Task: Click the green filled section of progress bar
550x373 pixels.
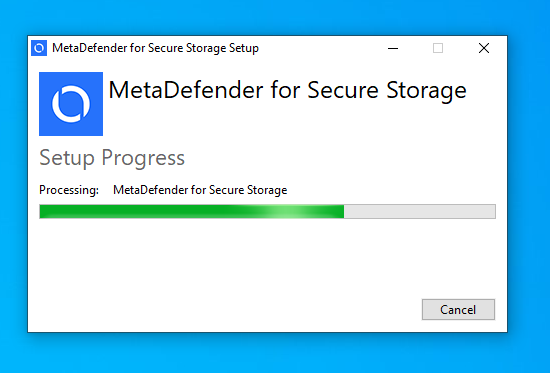Action: point(192,212)
